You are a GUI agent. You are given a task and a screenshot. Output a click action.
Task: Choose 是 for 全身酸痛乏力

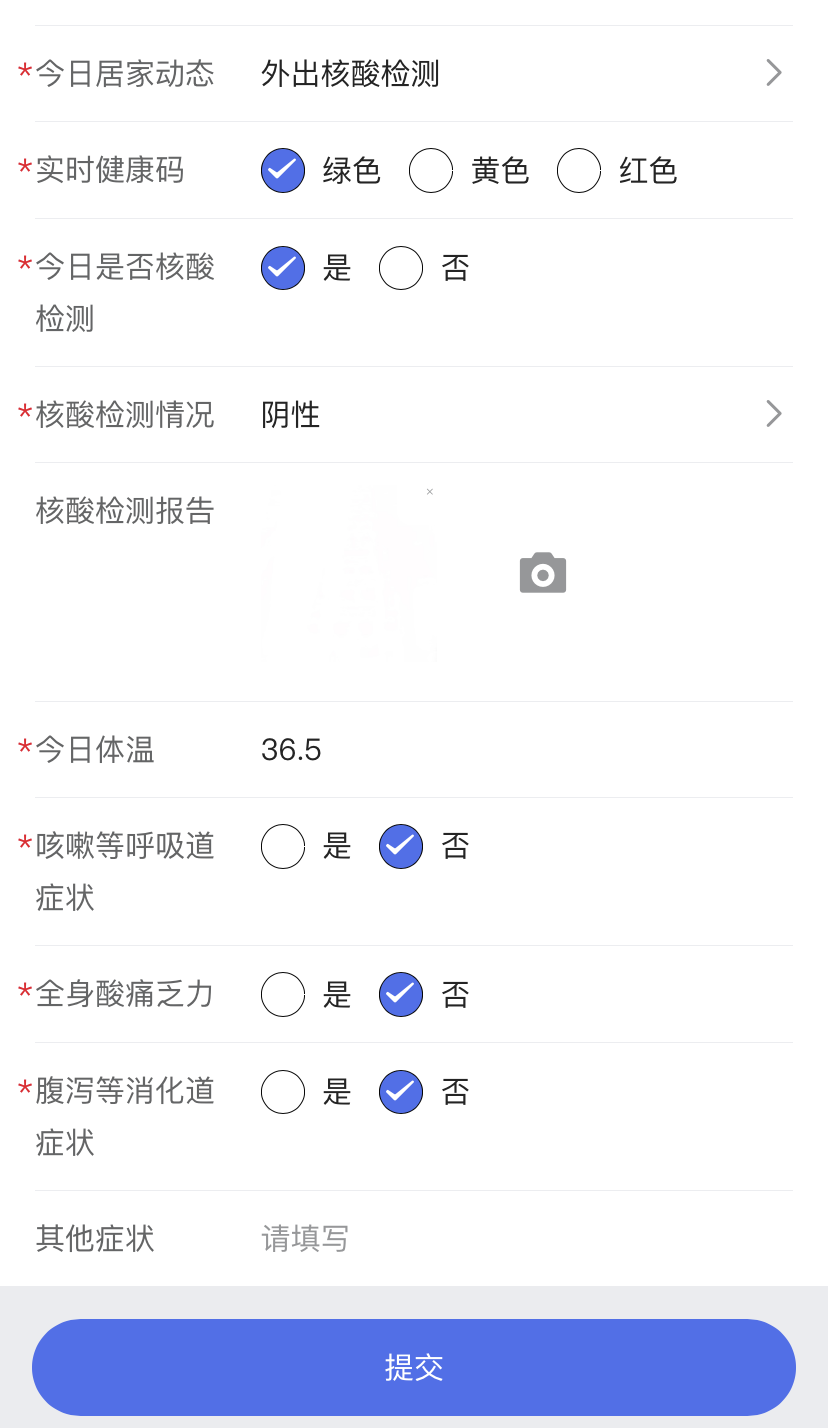[283, 994]
